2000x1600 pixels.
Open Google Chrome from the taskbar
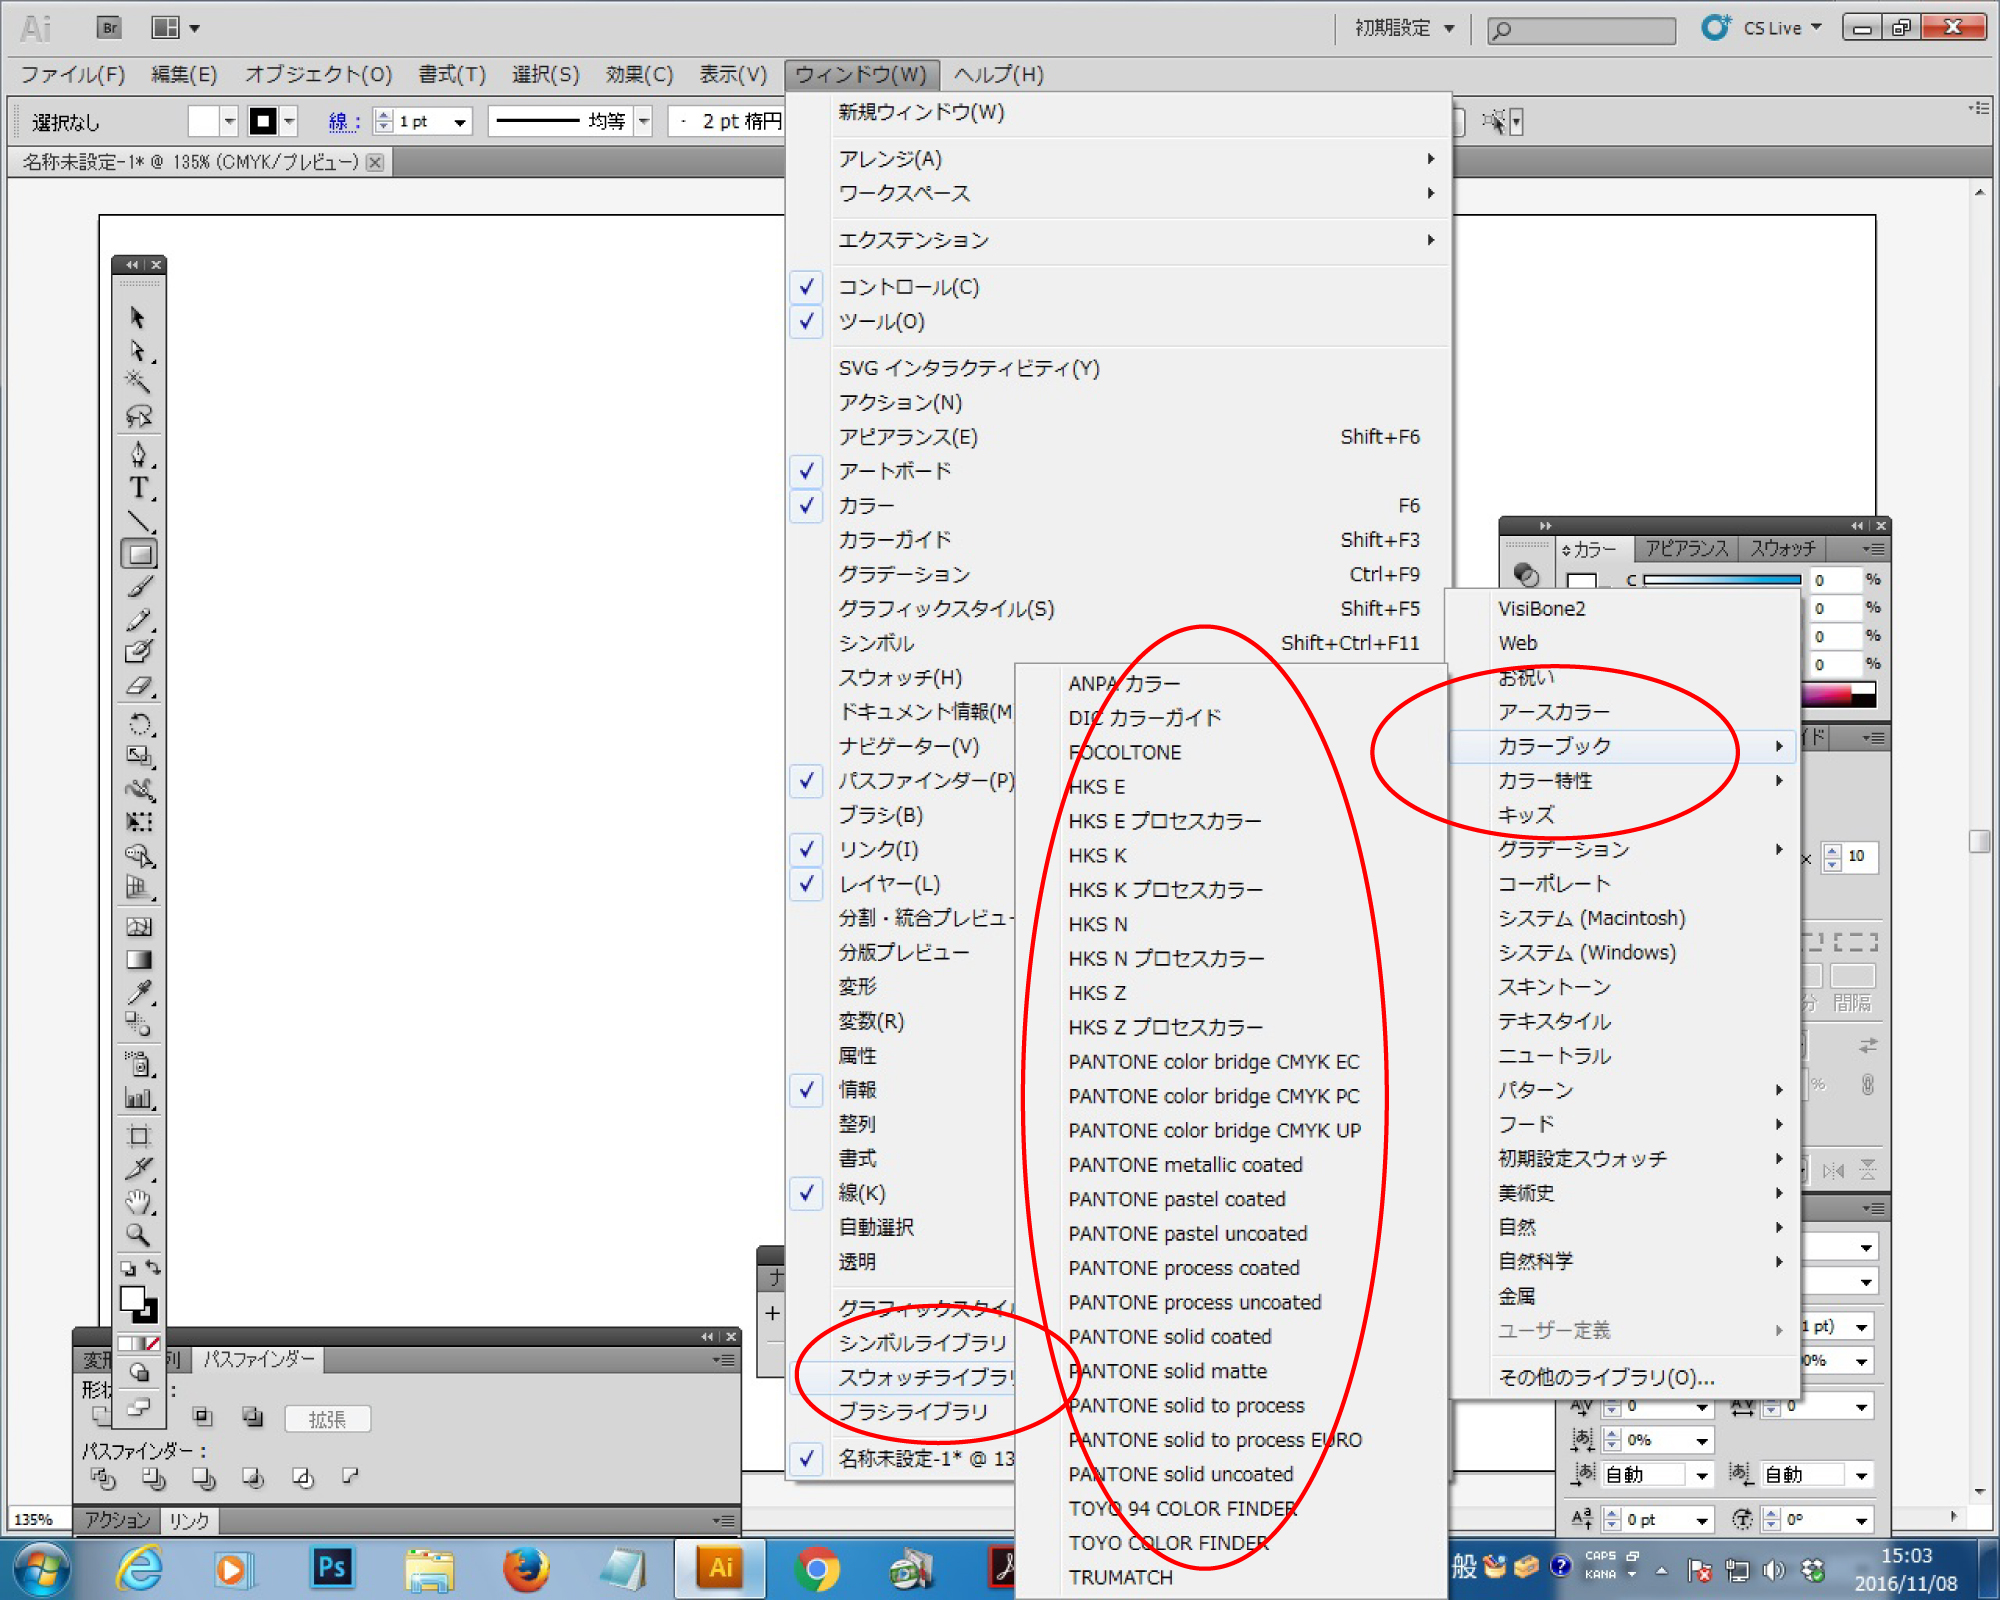pyautogui.click(x=817, y=1567)
